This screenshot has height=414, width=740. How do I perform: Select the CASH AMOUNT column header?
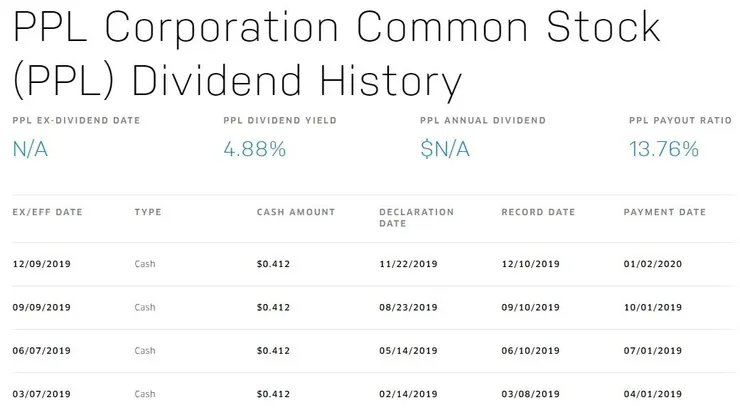(296, 212)
